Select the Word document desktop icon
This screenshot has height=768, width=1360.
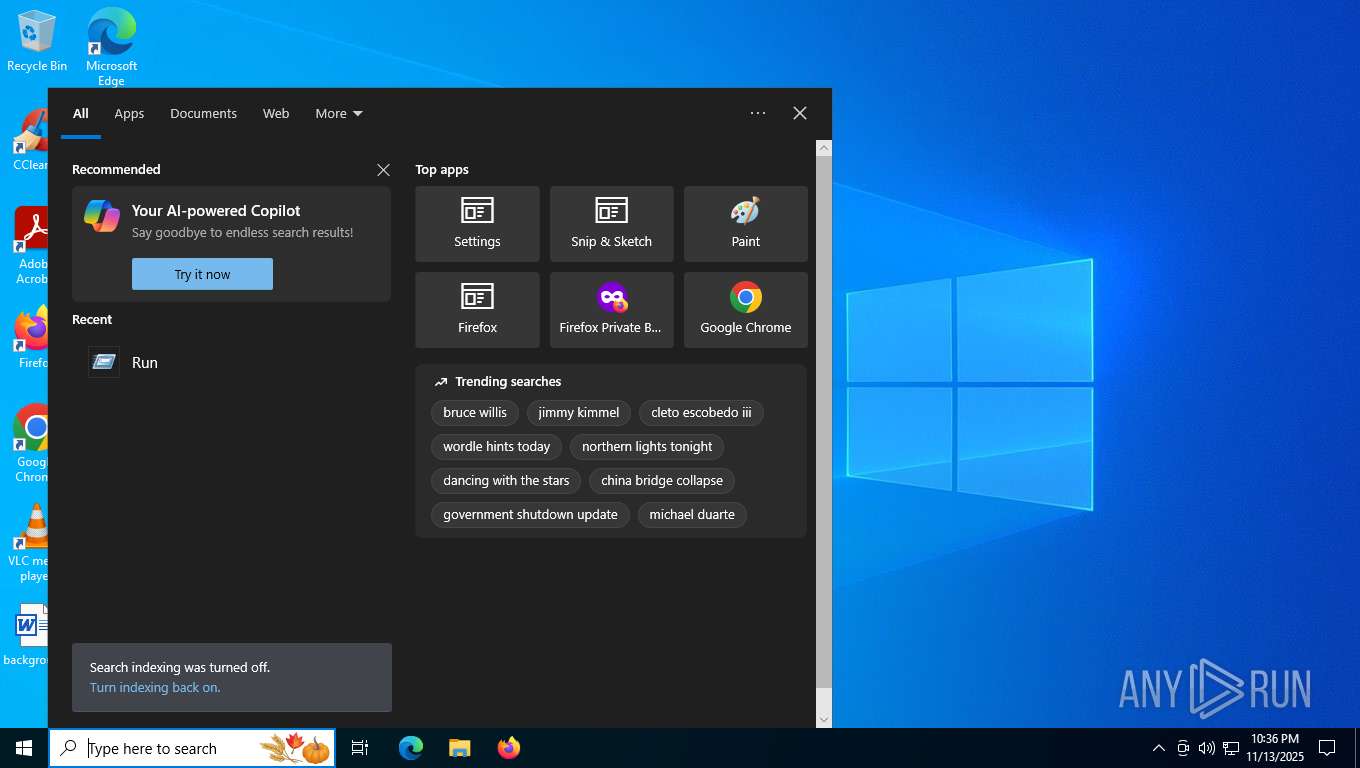(x=28, y=634)
